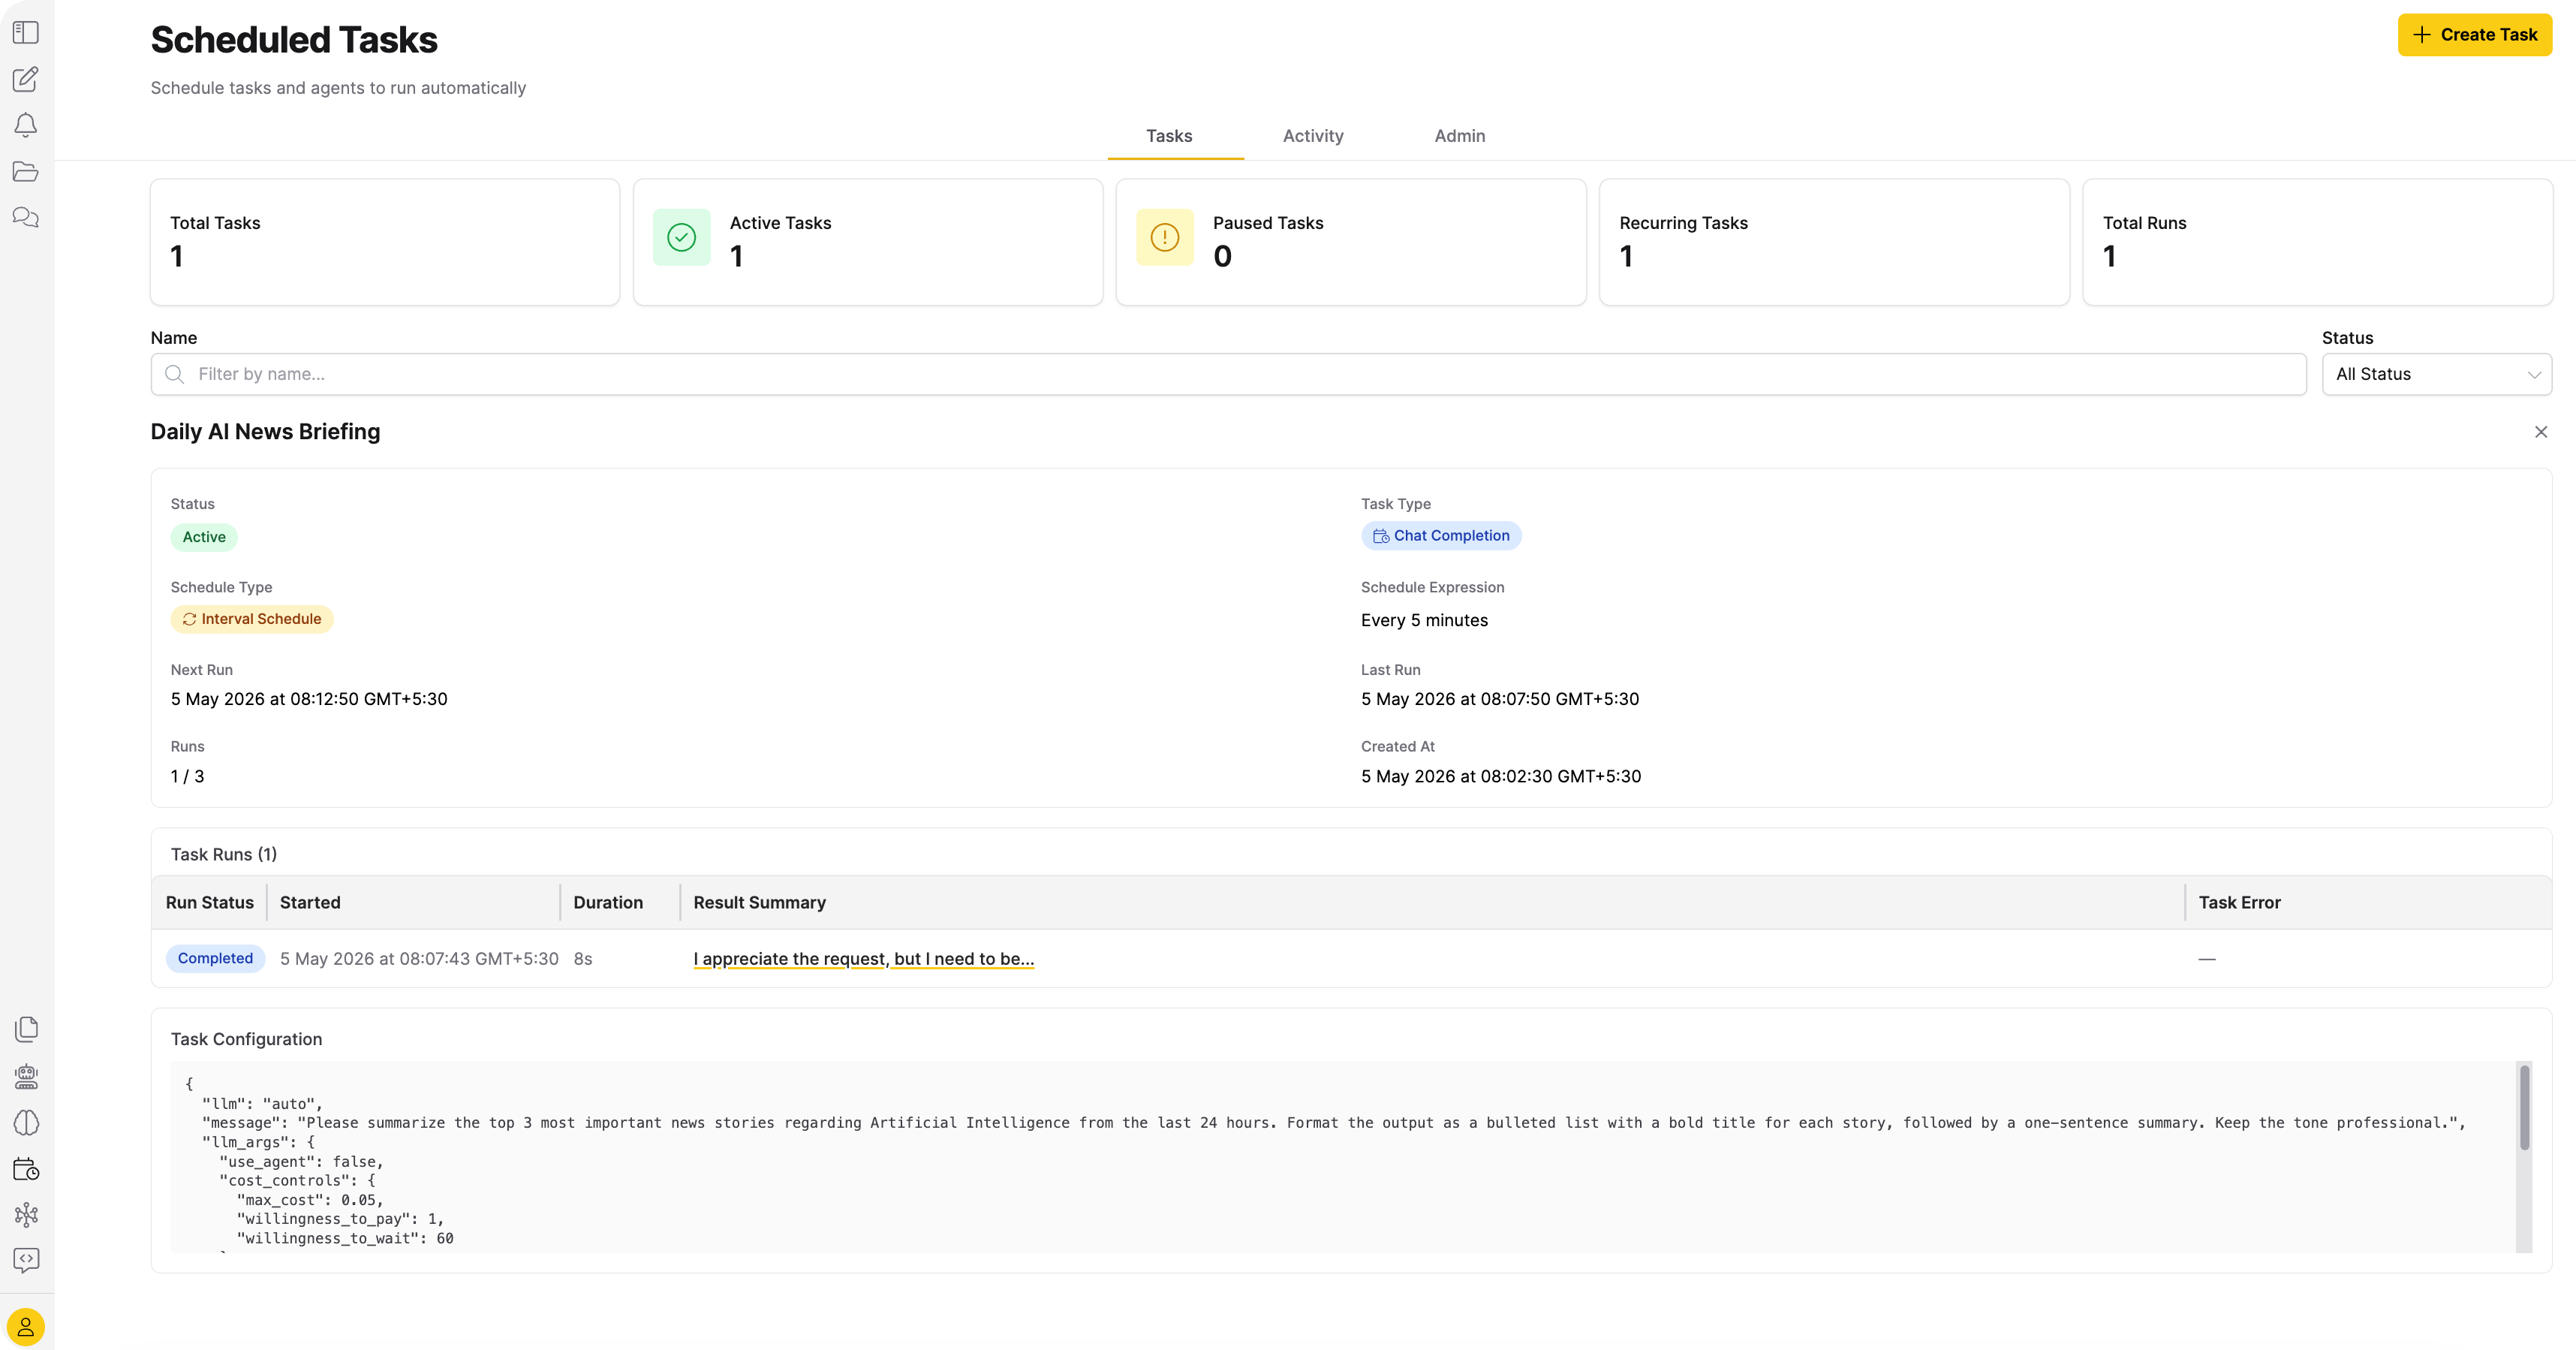This screenshot has width=2576, height=1350.
Task: Open the code chat bubble icon
Action: pos(27,1260)
